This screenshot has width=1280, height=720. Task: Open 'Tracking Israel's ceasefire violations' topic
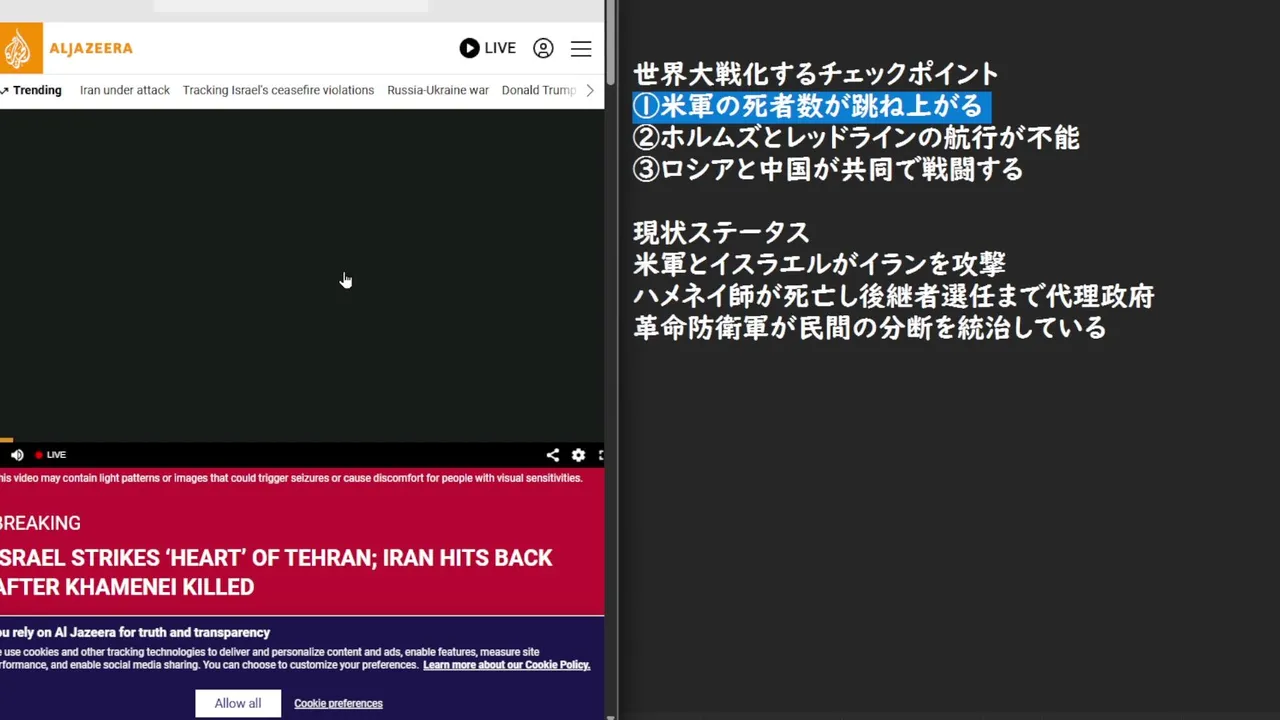click(278, 90)
